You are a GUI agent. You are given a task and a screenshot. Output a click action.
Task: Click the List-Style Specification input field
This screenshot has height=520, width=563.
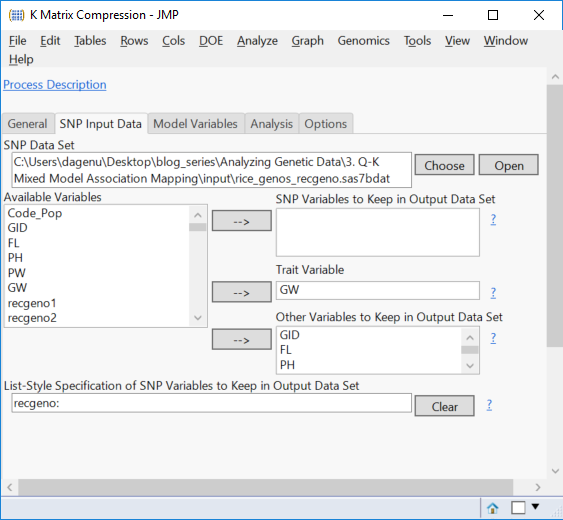tap(211, 403)
